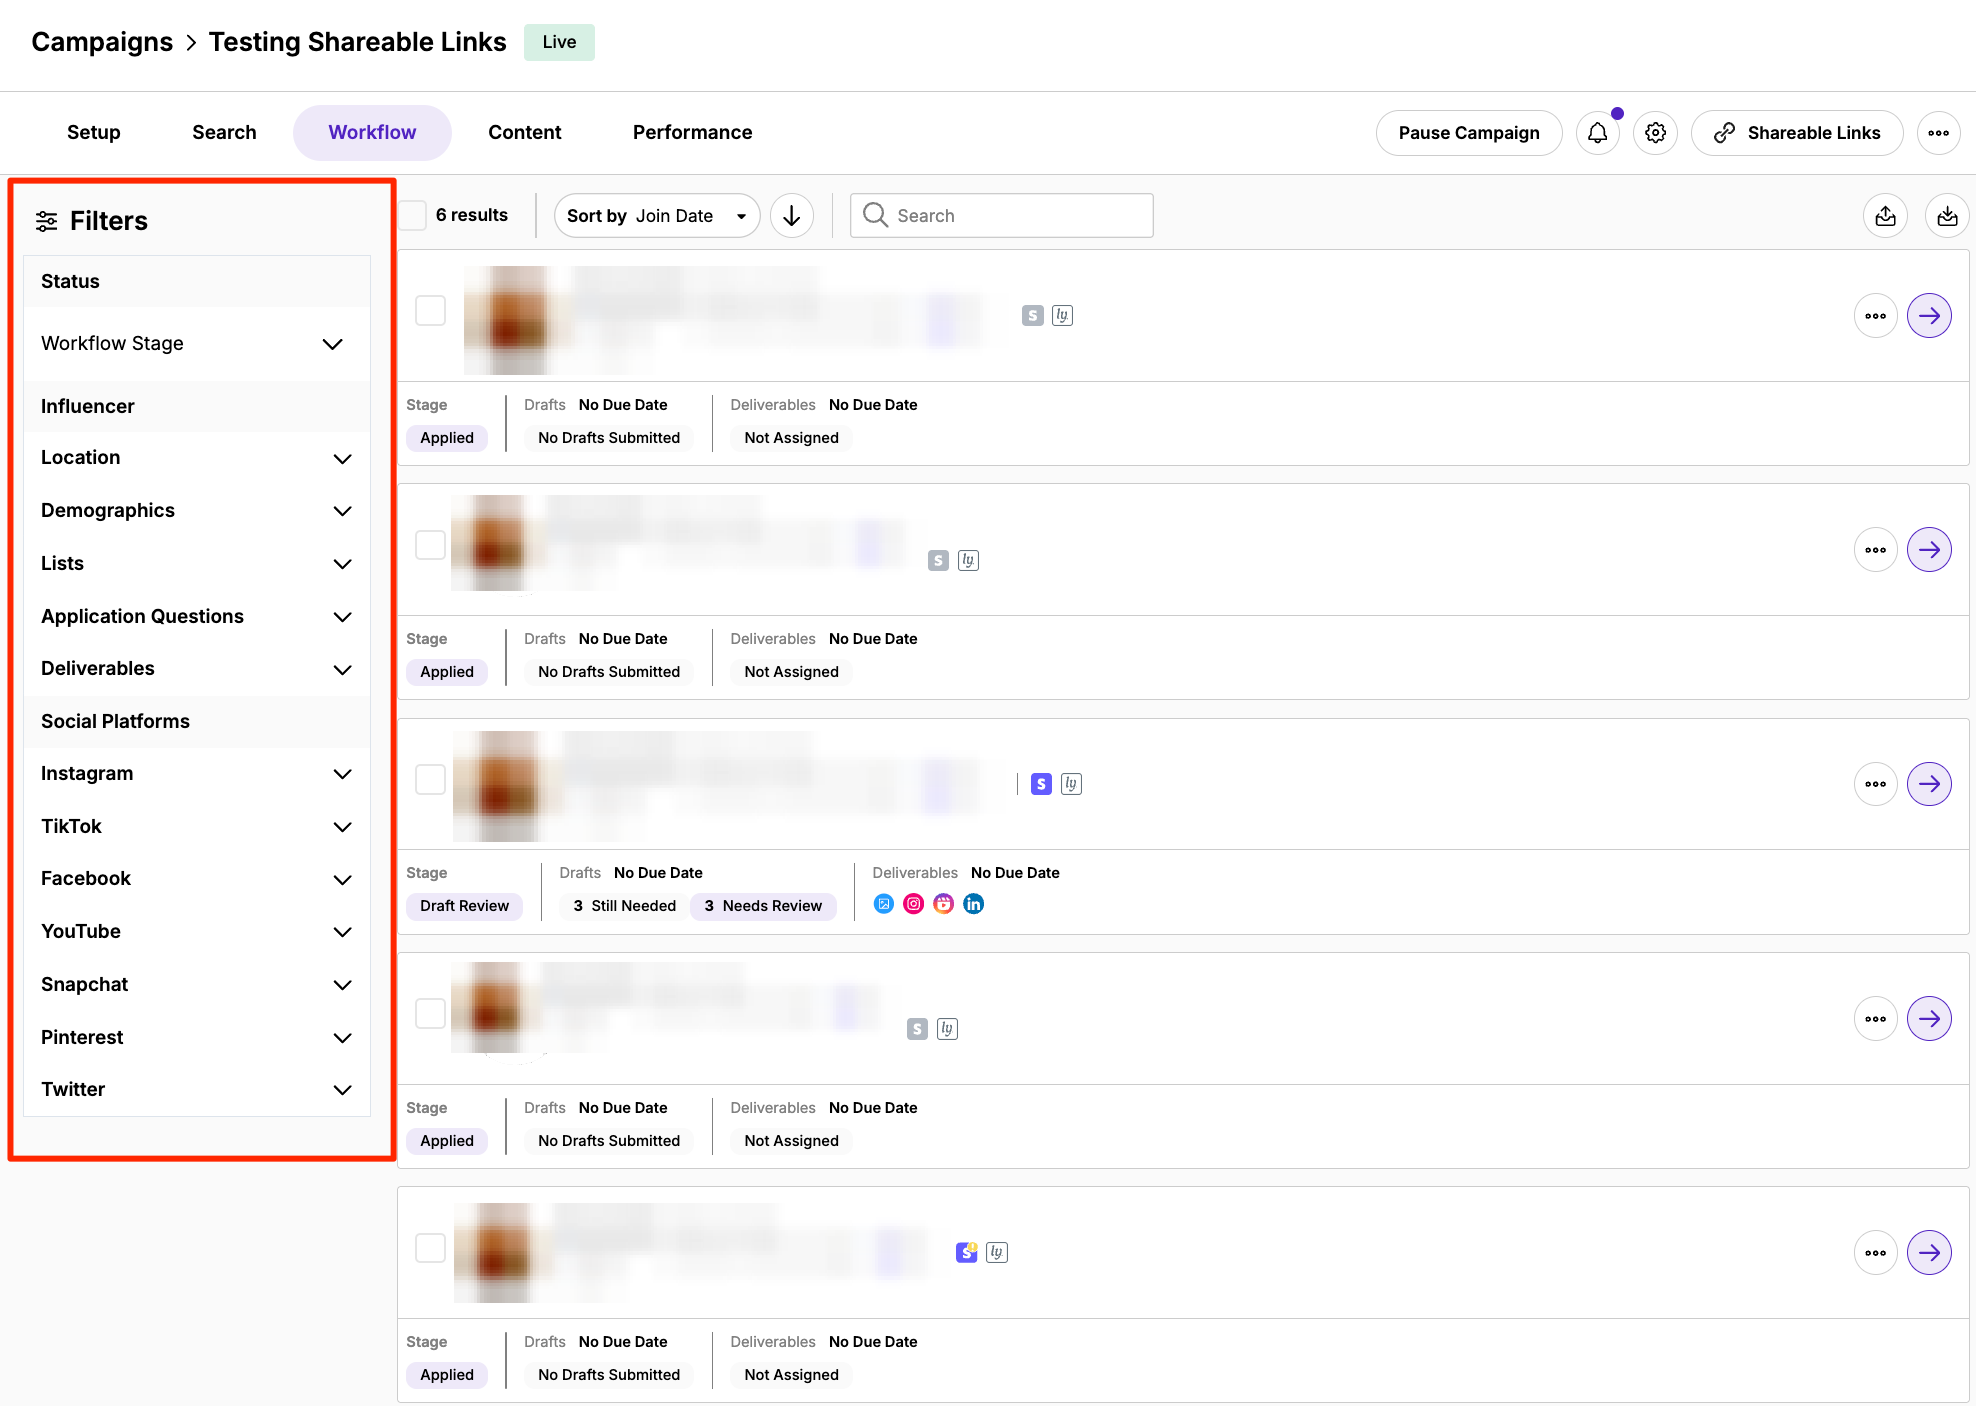This screenshot has width=1976, height=1406.
Task: Toggle the select-all results checkbox
Action: 412,215
